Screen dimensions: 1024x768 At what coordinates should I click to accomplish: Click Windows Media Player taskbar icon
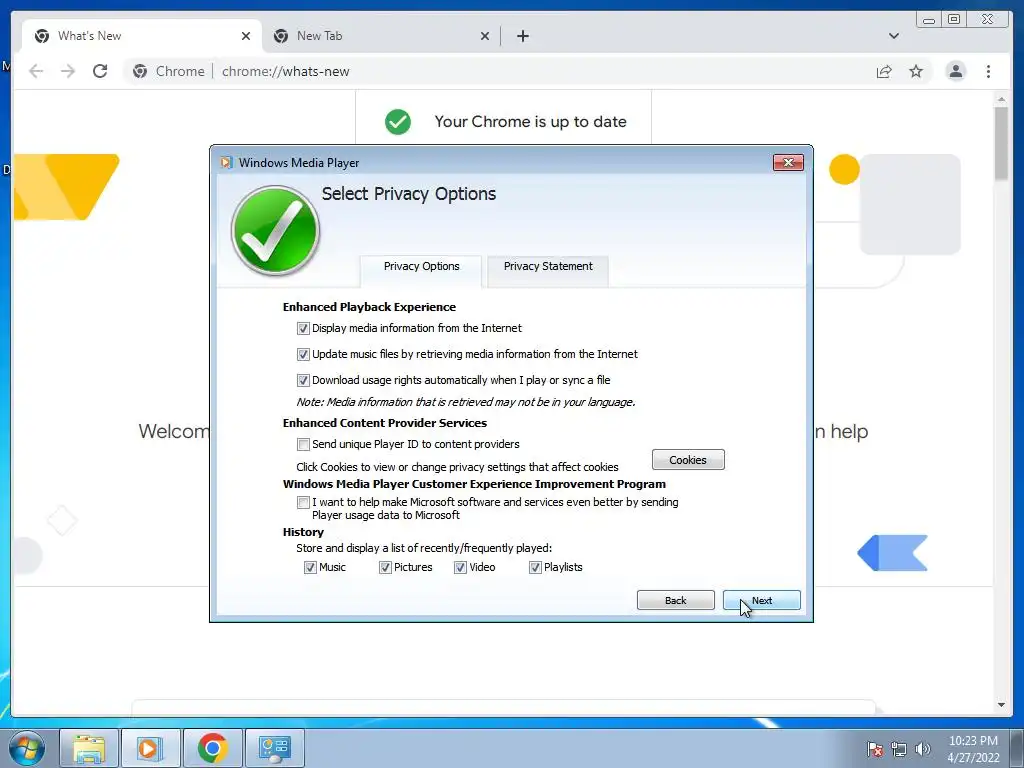point(149,748)
